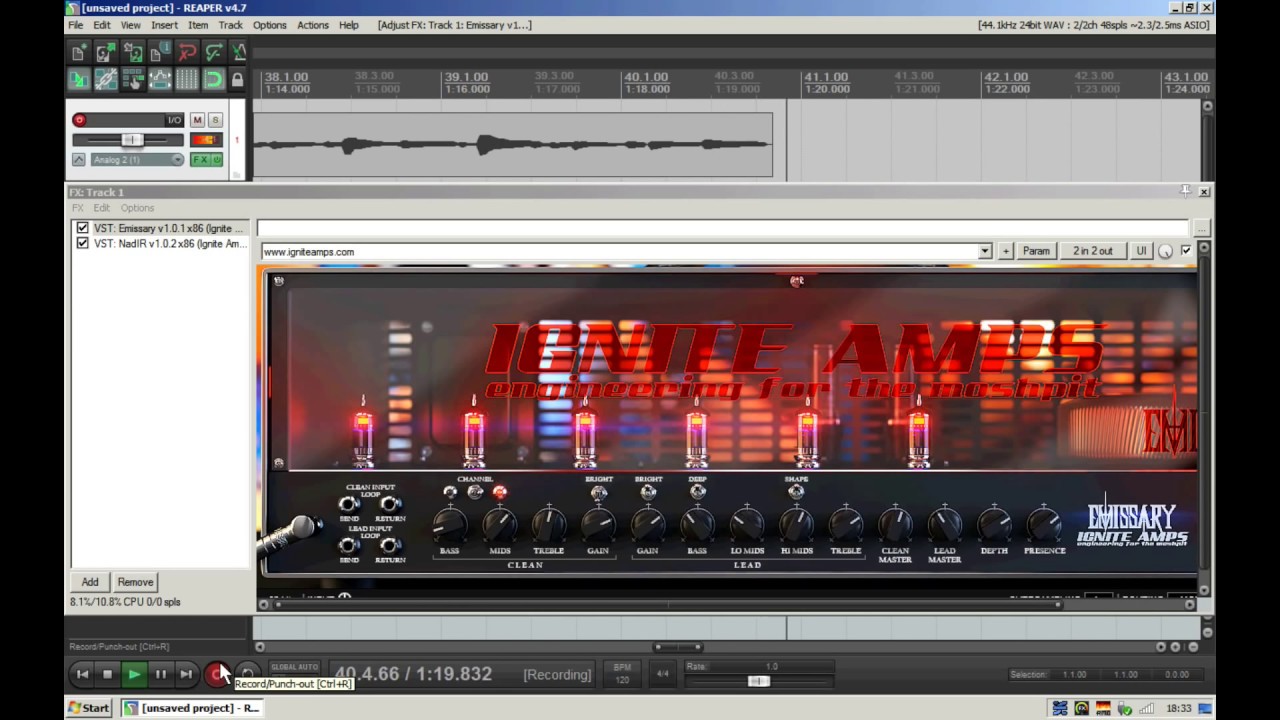Mute track 1 with M button
The height and width of the screenshot is (720, 1280).
(197, 120)
